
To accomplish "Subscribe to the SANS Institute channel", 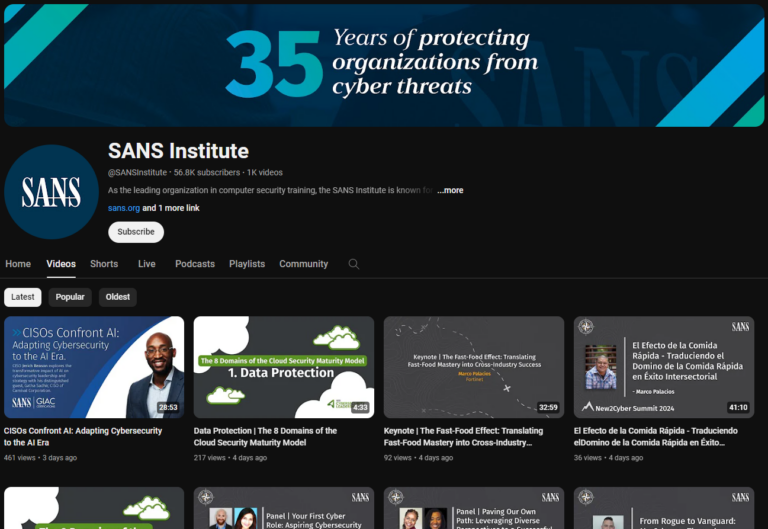I will click(x=136, y=232).
